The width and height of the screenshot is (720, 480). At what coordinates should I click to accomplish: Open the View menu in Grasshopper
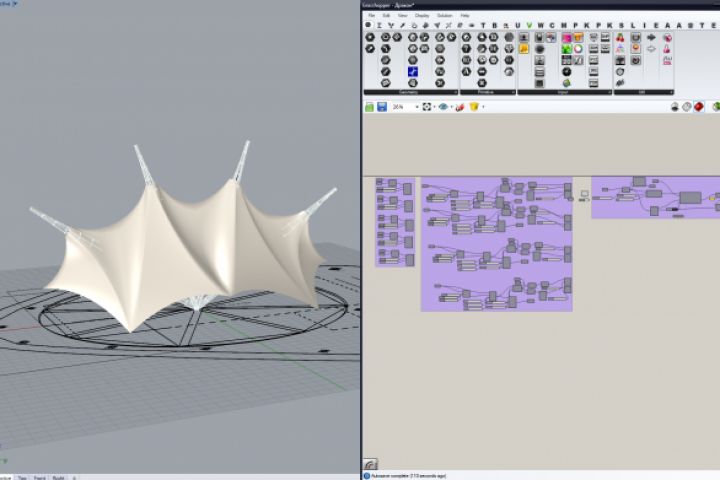[x=402, y=16]
